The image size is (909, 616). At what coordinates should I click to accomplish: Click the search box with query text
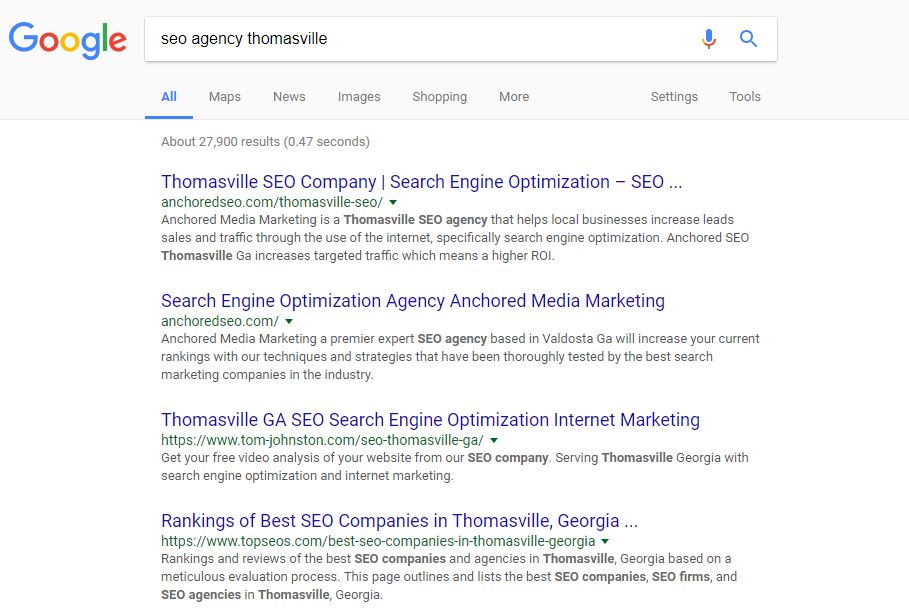click(420, 39)
